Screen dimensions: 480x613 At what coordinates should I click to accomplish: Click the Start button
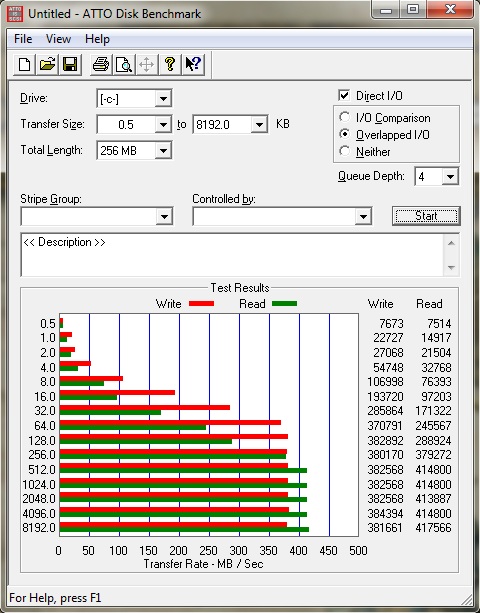coord(426,216)
